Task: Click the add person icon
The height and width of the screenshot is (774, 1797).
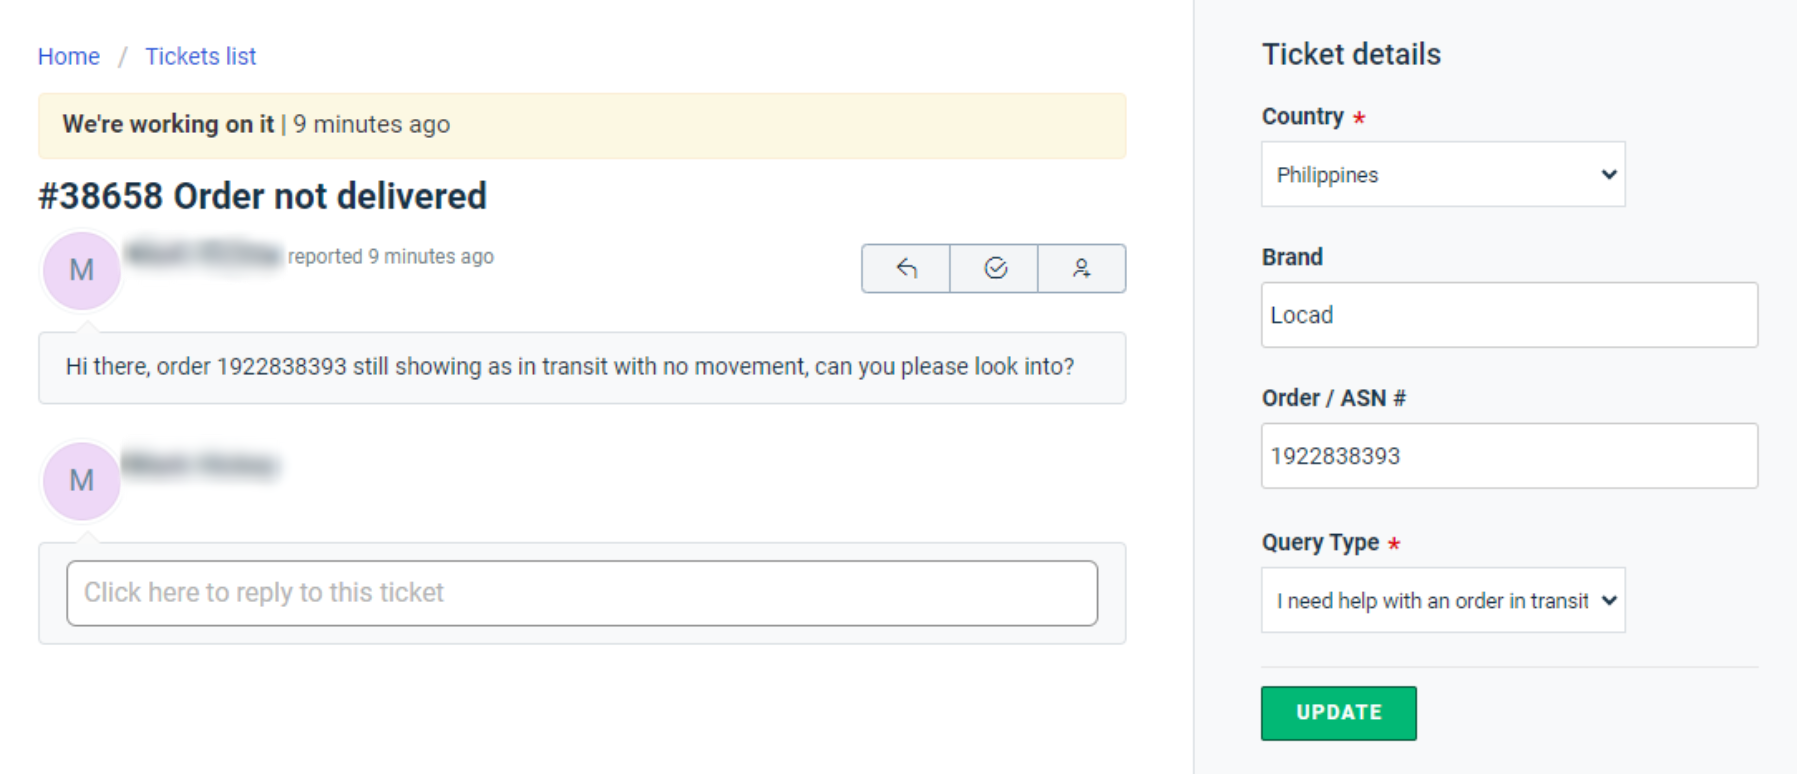Action: tap(1081, 268)
